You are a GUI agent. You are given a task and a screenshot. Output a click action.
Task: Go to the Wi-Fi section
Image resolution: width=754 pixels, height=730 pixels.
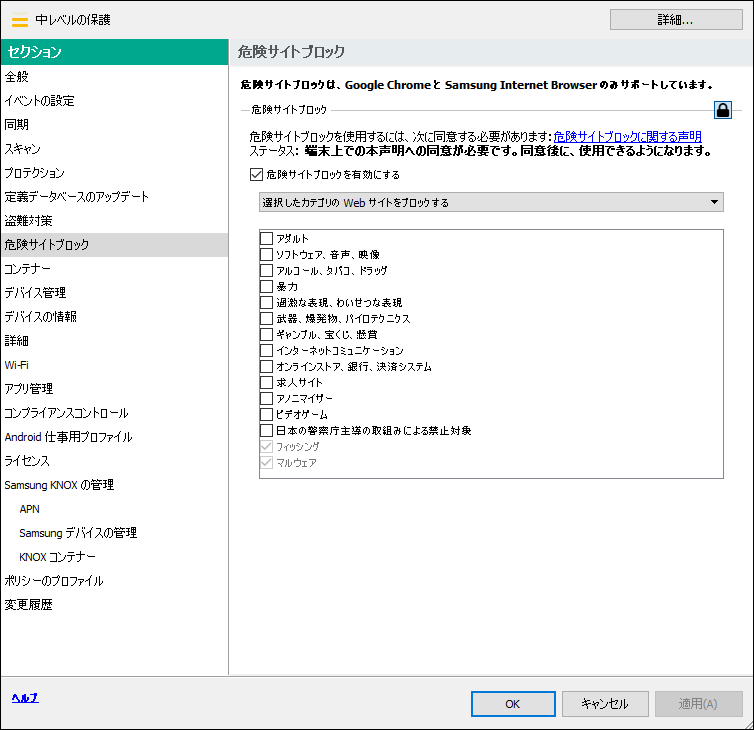pos(17,365)
